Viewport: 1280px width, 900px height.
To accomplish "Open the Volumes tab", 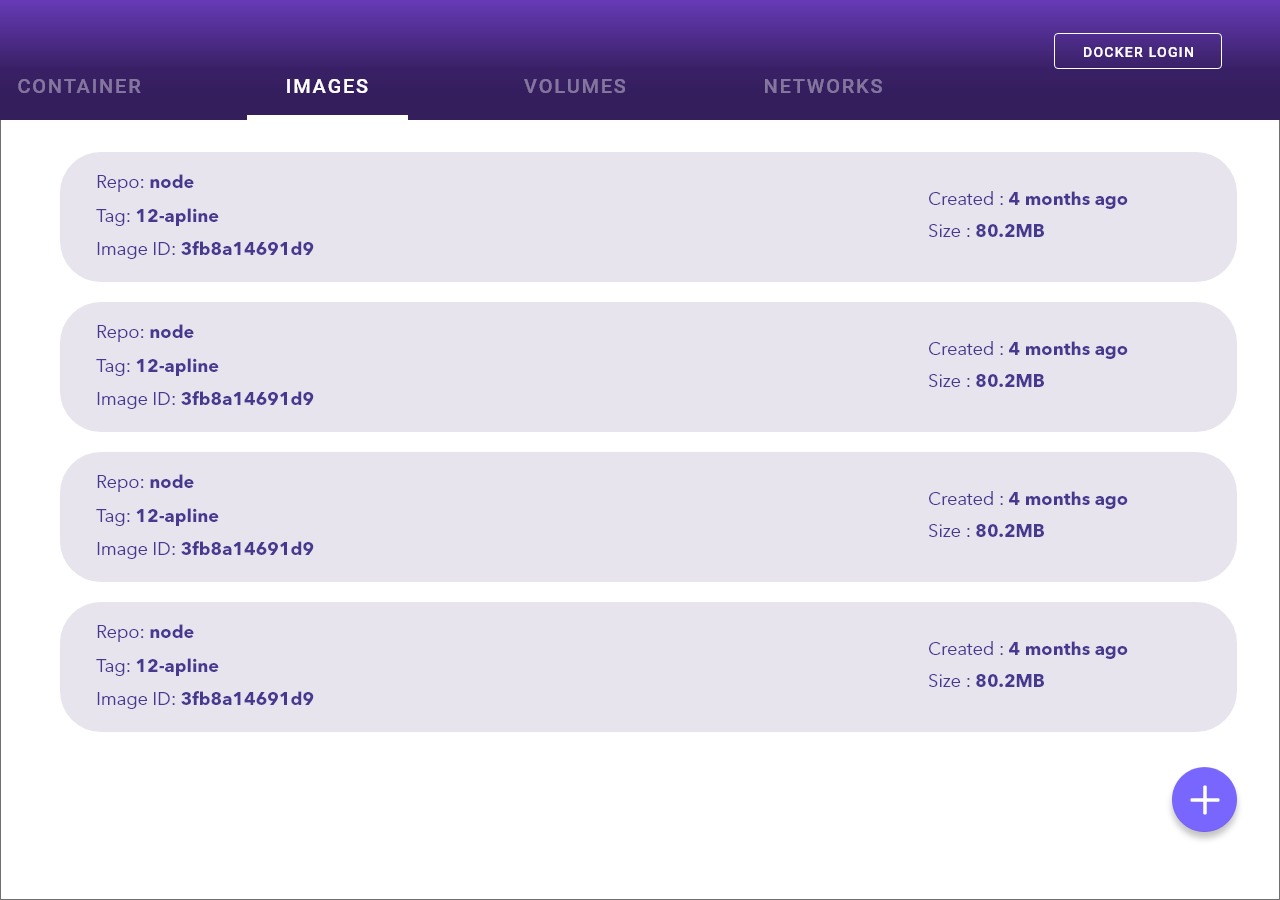I will 575,87.
